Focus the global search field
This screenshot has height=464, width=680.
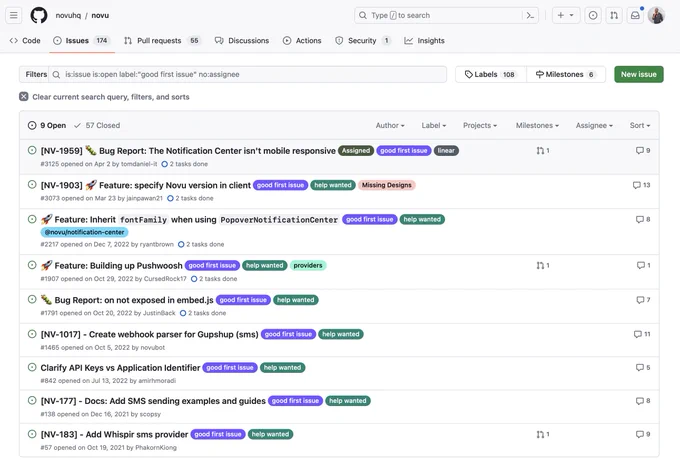446,15
